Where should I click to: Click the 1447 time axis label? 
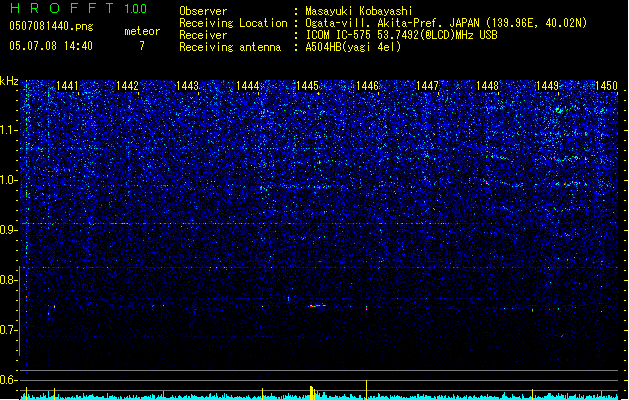tap(428, 86)
